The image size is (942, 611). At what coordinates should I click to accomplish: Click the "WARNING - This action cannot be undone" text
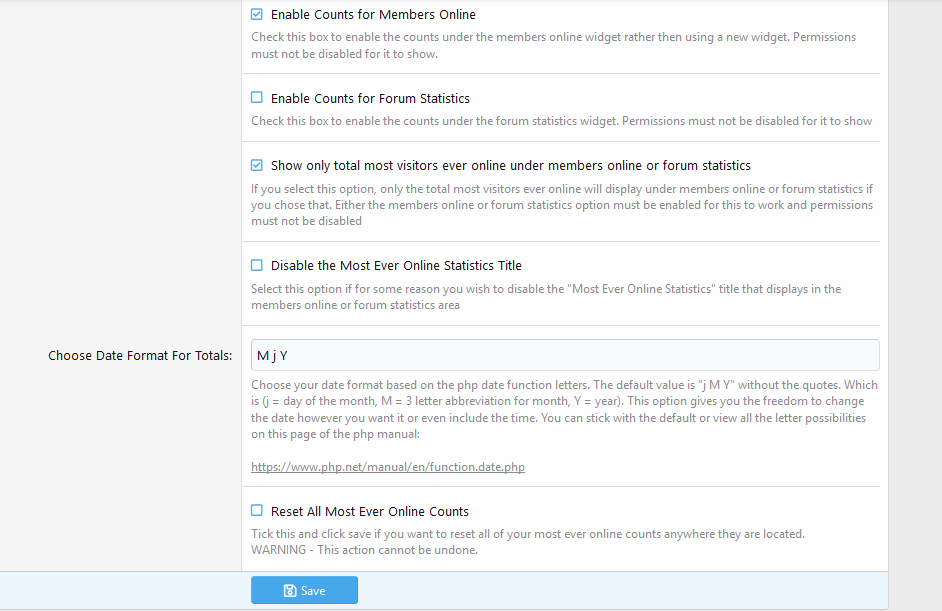pos(365,550)
